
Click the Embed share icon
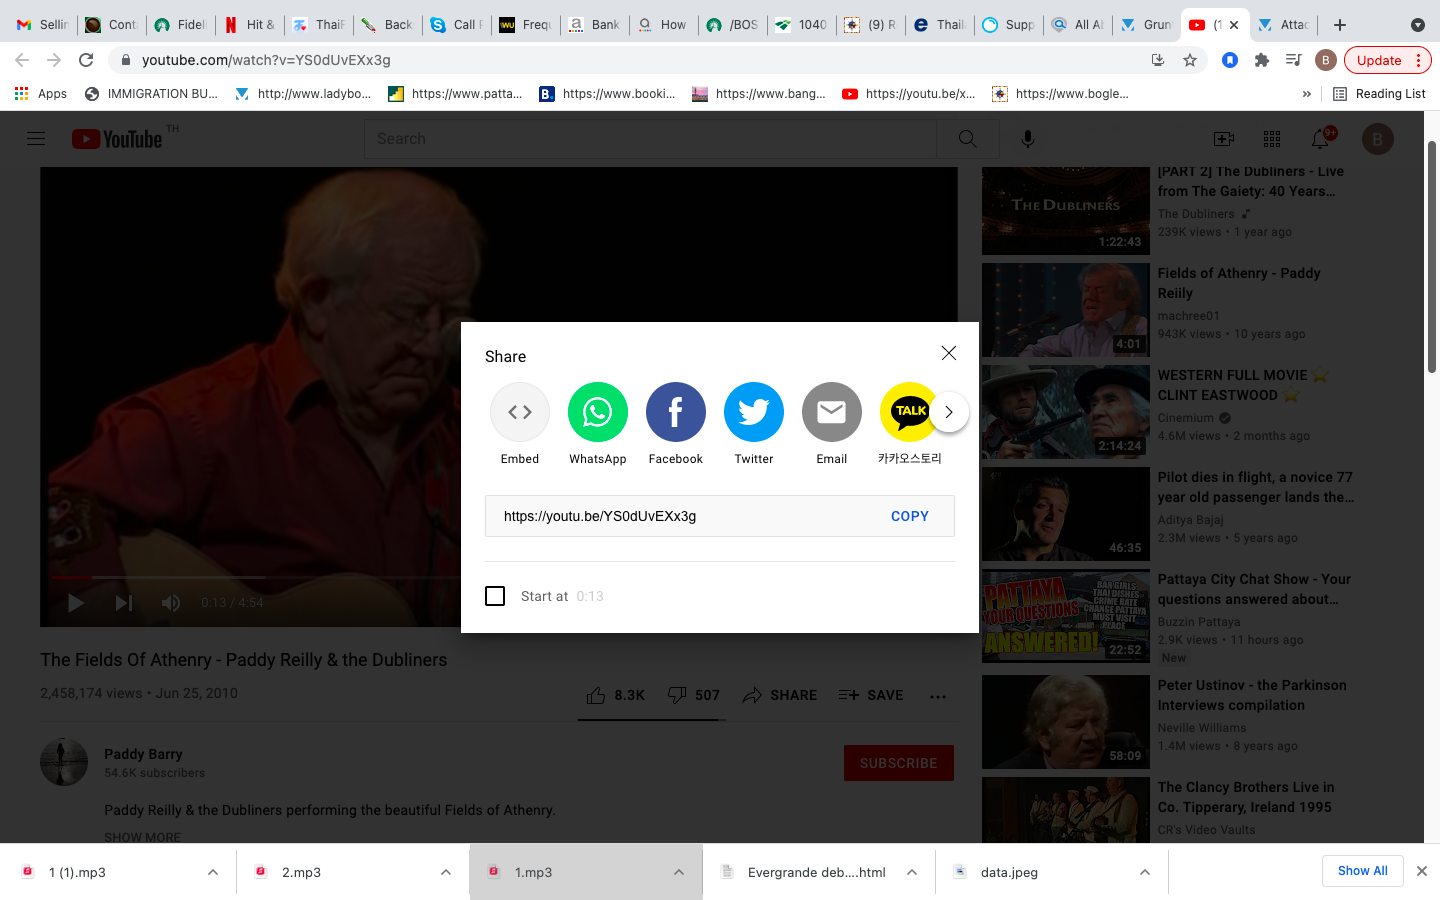tap(519, 412)
